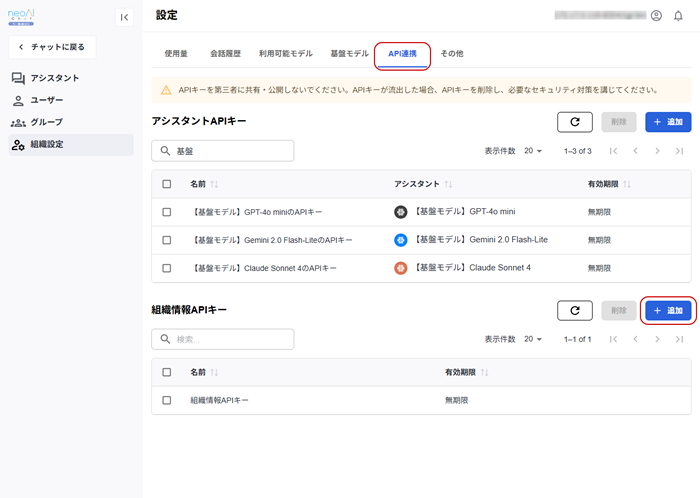Sort assistant keys by アシスタント column
700x498 pixels.
coord(448,184)
